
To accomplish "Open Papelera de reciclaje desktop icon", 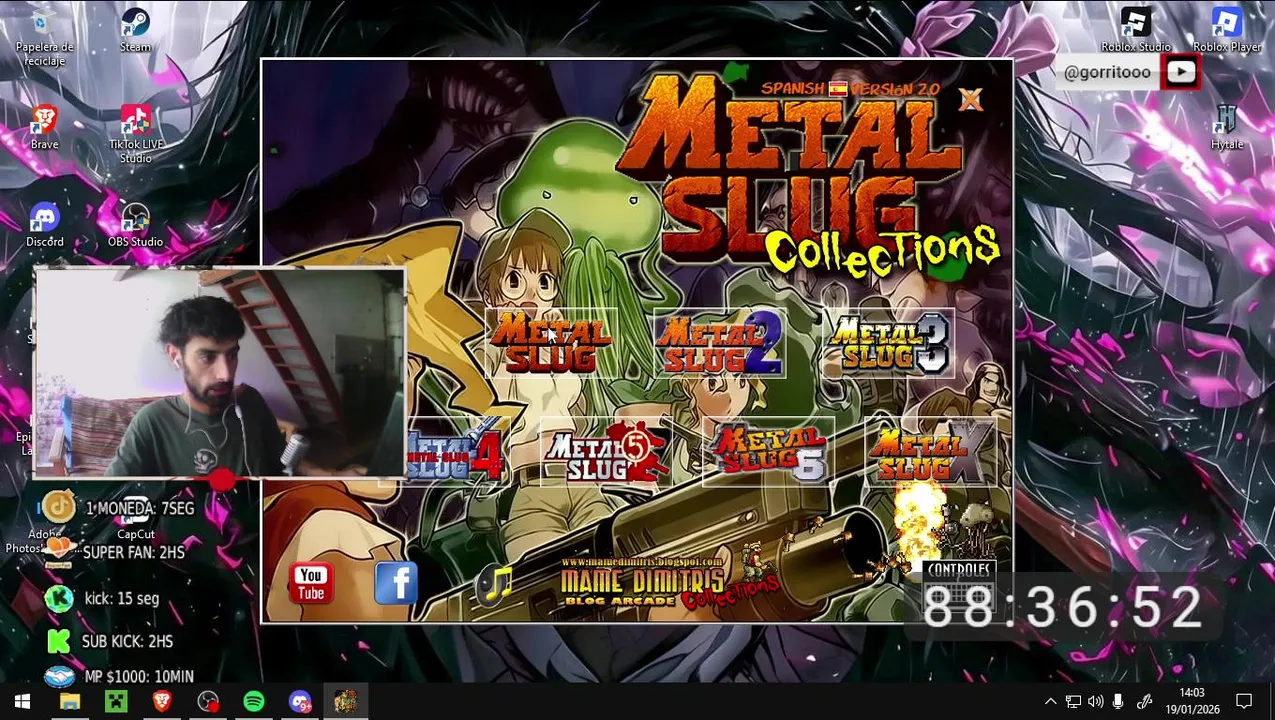I will [x=44, y=37].
